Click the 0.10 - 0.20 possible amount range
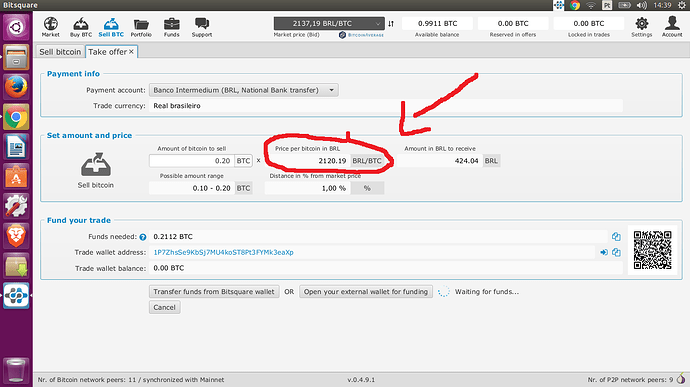Image resolution: width=690 pixels, height=387 pixels. [191, 188]
